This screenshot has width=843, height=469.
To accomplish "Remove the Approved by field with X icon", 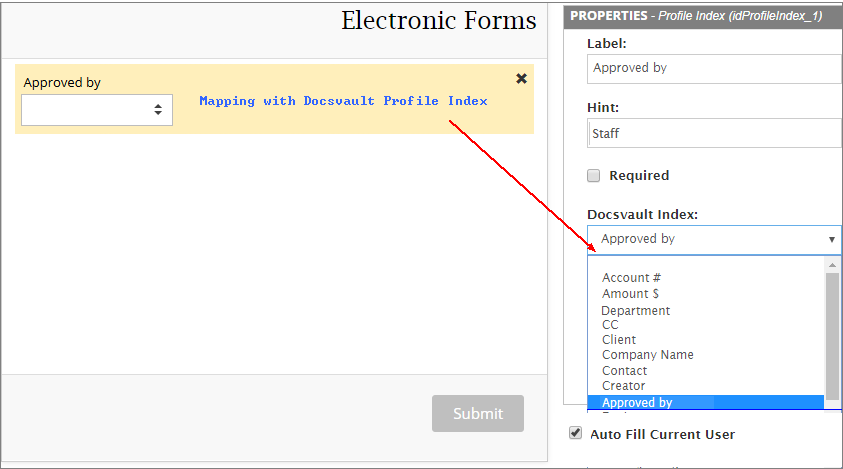I will tap(521, 79).
